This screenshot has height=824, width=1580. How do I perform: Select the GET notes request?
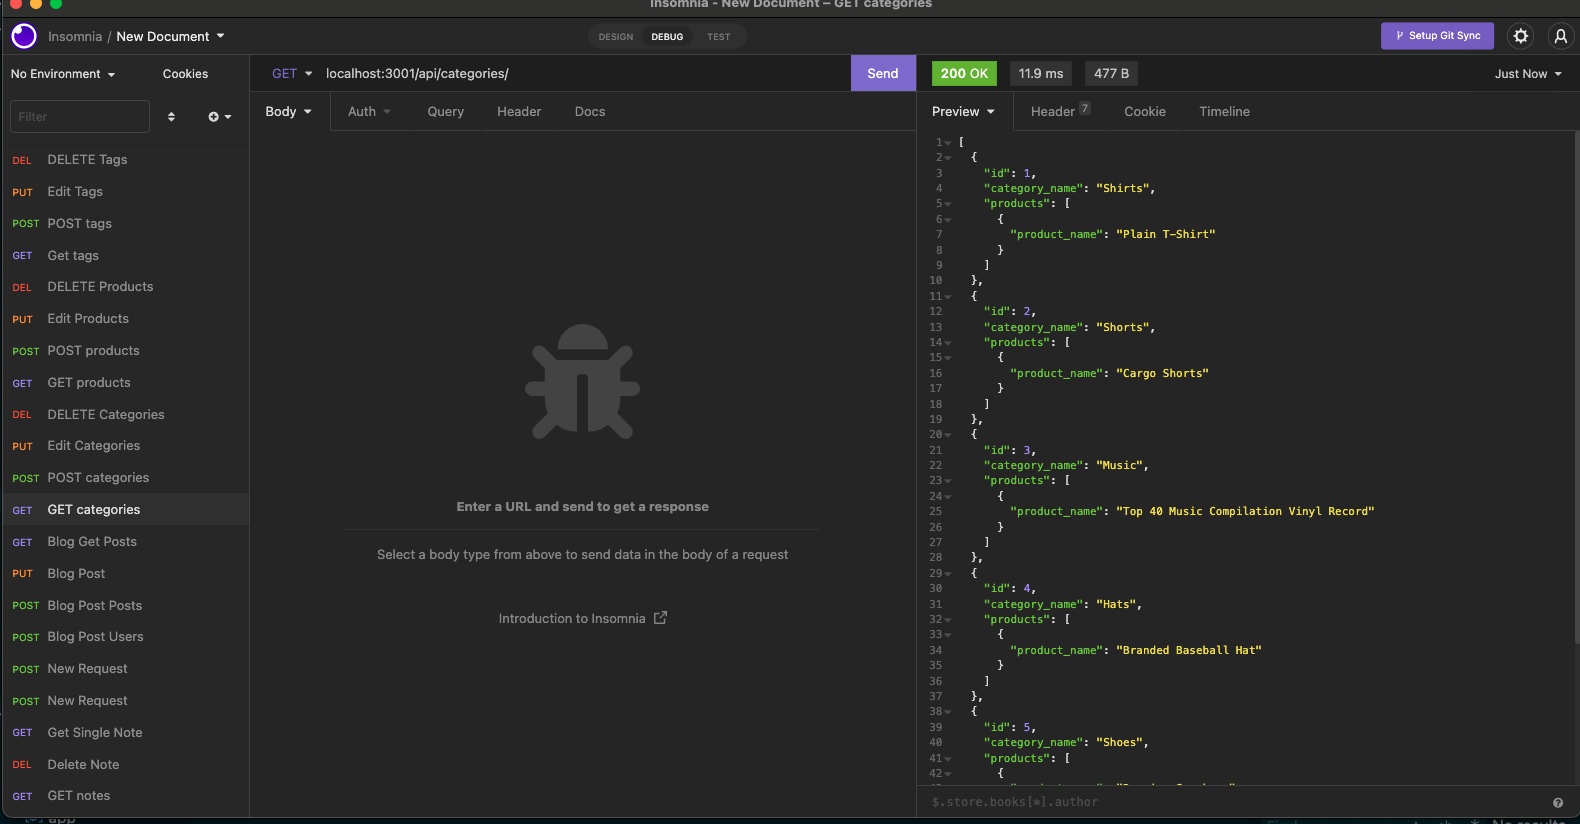tap(125, 796)
